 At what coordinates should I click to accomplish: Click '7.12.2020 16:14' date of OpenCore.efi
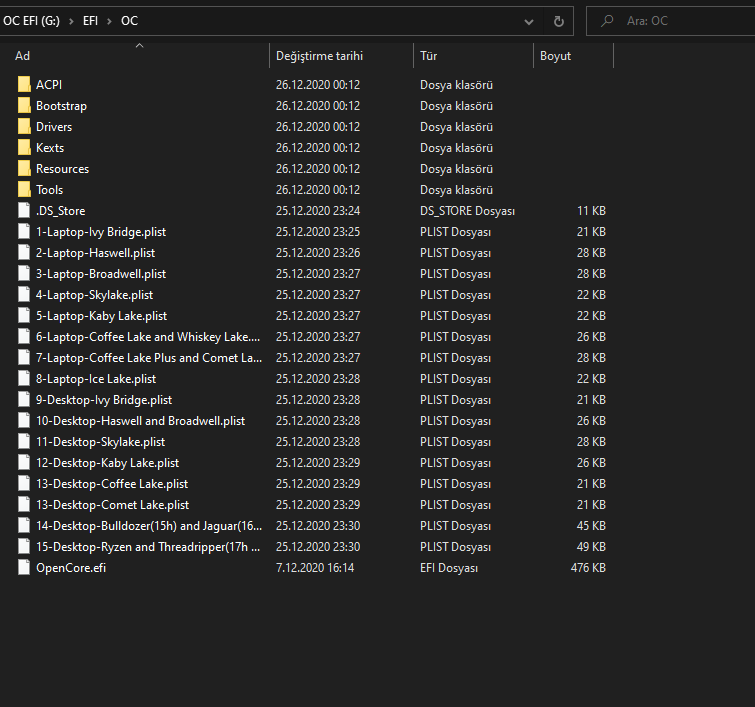click(315, 568)
